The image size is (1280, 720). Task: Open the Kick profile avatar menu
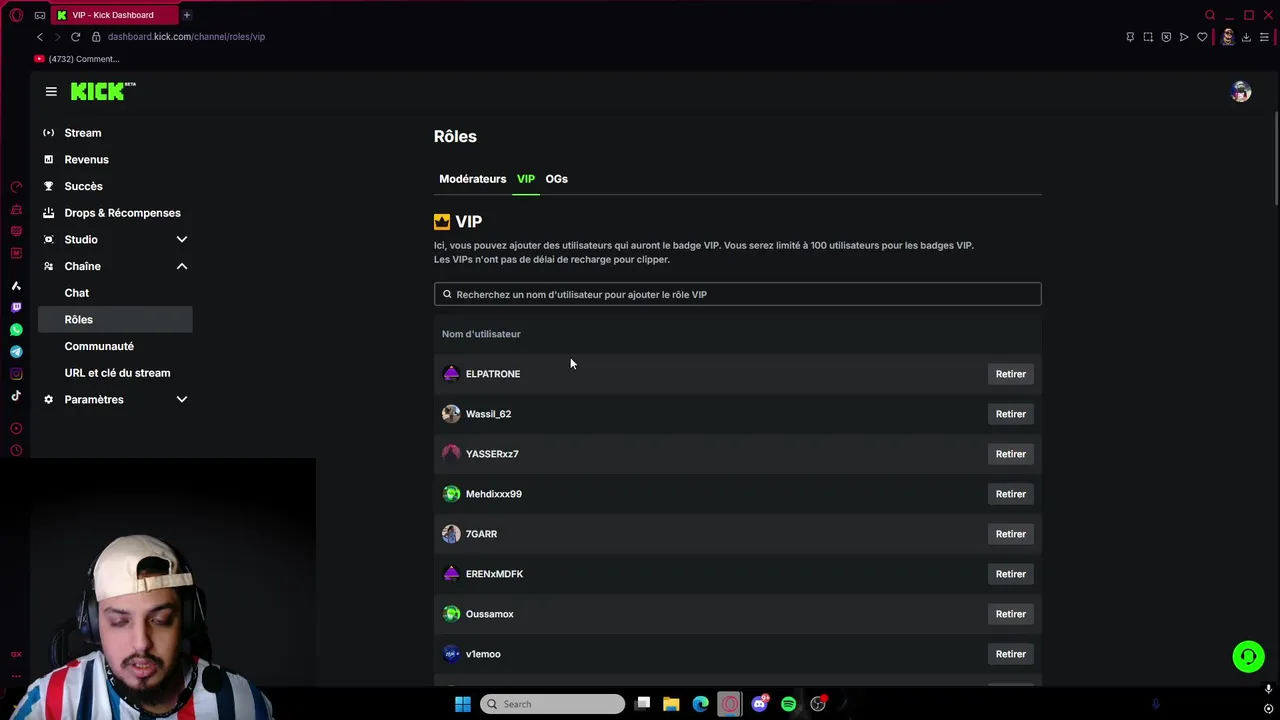(x=1241, y=91)
